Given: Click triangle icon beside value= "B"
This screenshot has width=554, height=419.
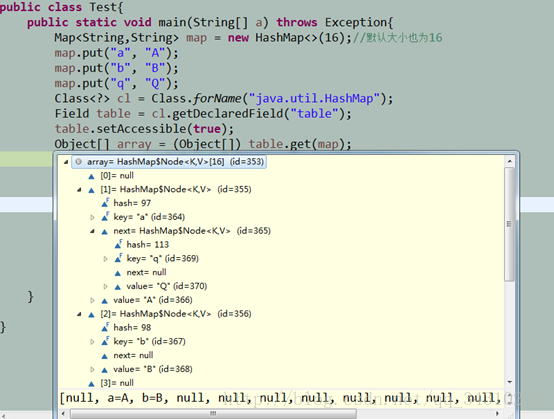Looking at the screenshot, I should click(x=105, y=370).
